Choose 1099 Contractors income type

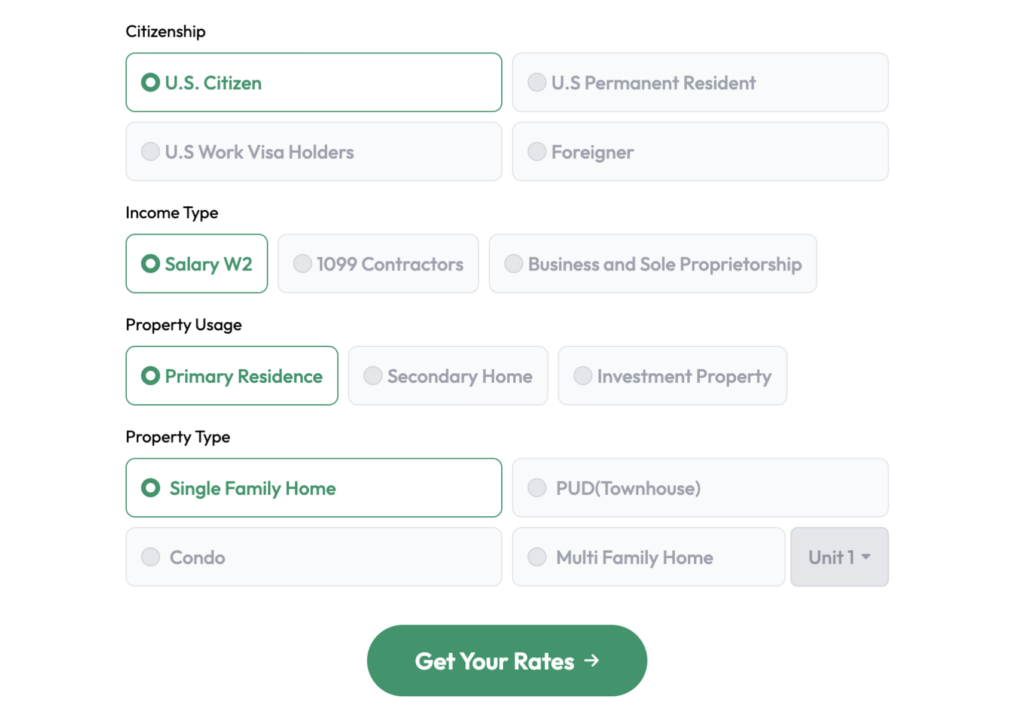tap(378, 263)
